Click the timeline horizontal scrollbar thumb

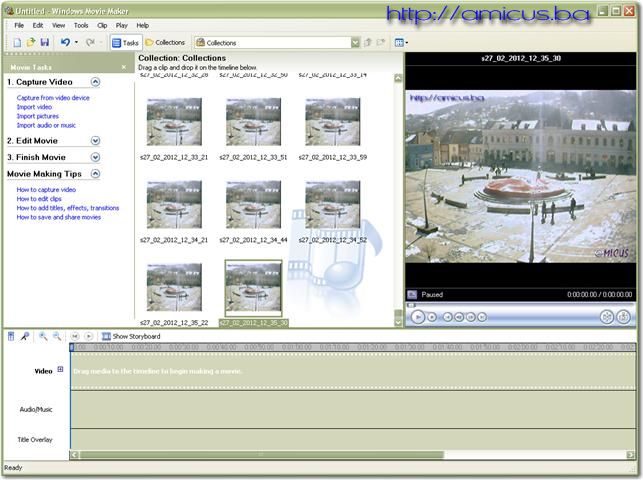(x=262, y=455)
